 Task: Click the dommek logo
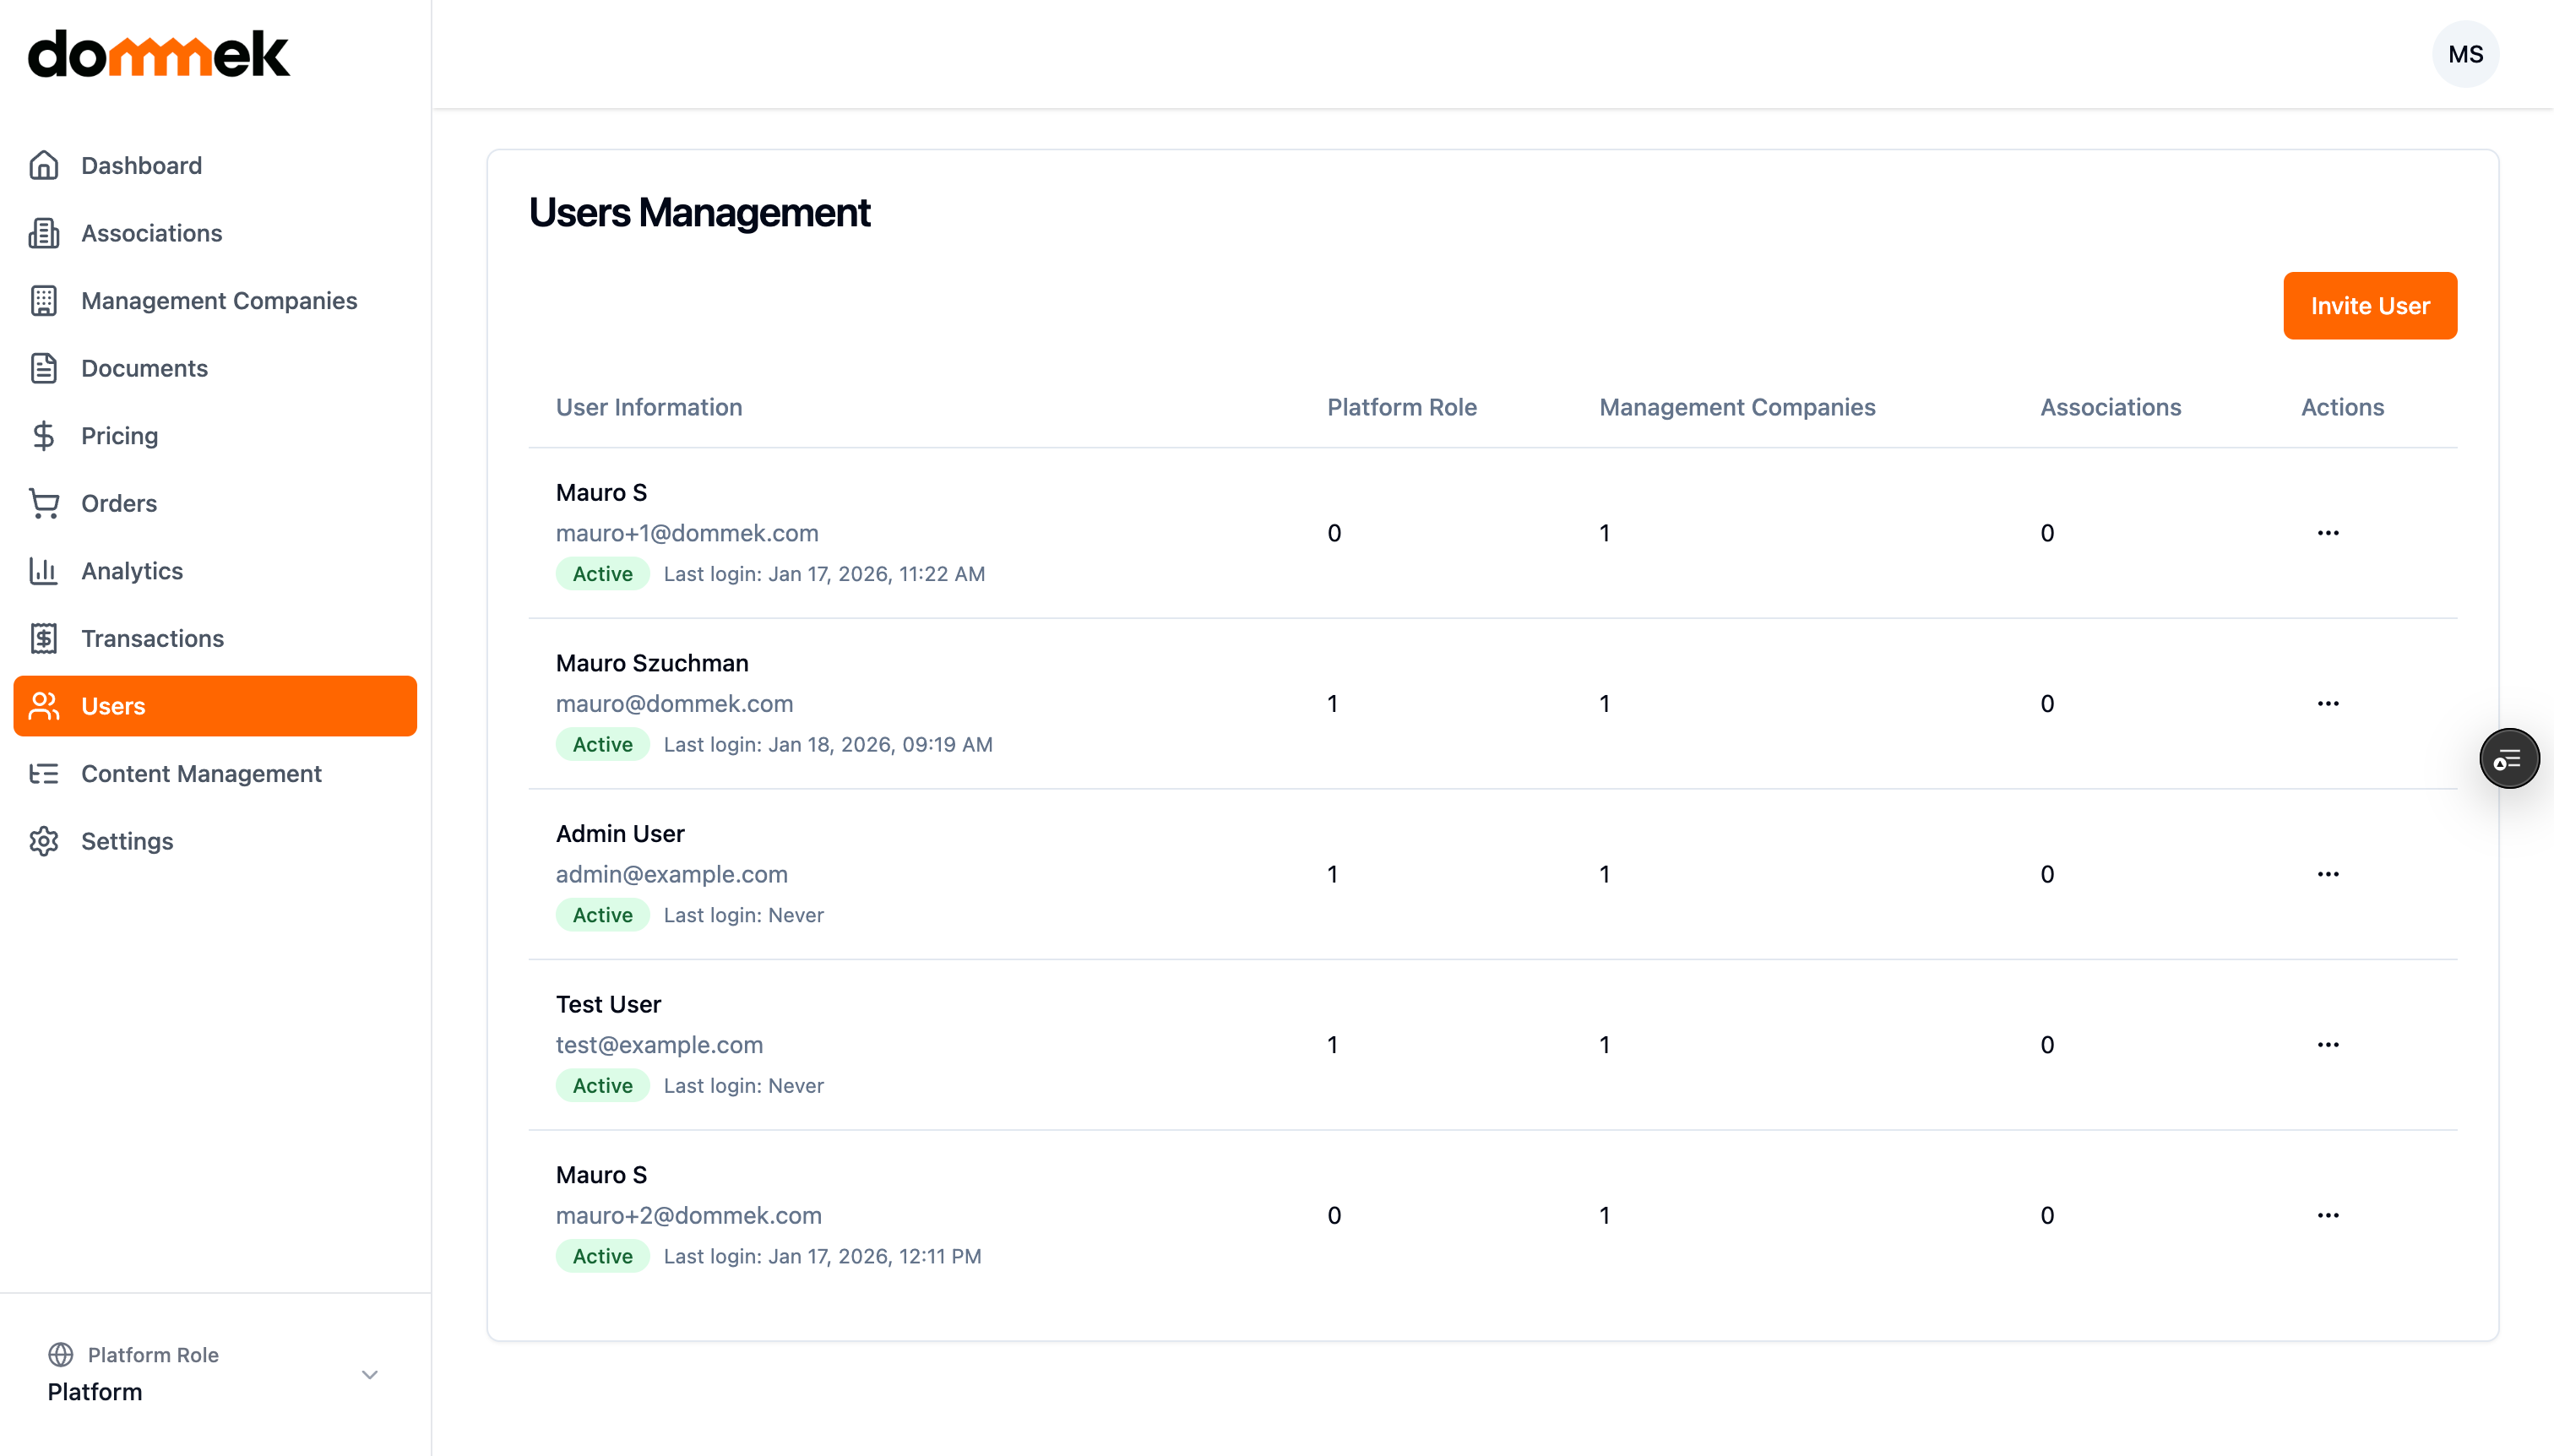pyautogui.click(x=159, y=54)
